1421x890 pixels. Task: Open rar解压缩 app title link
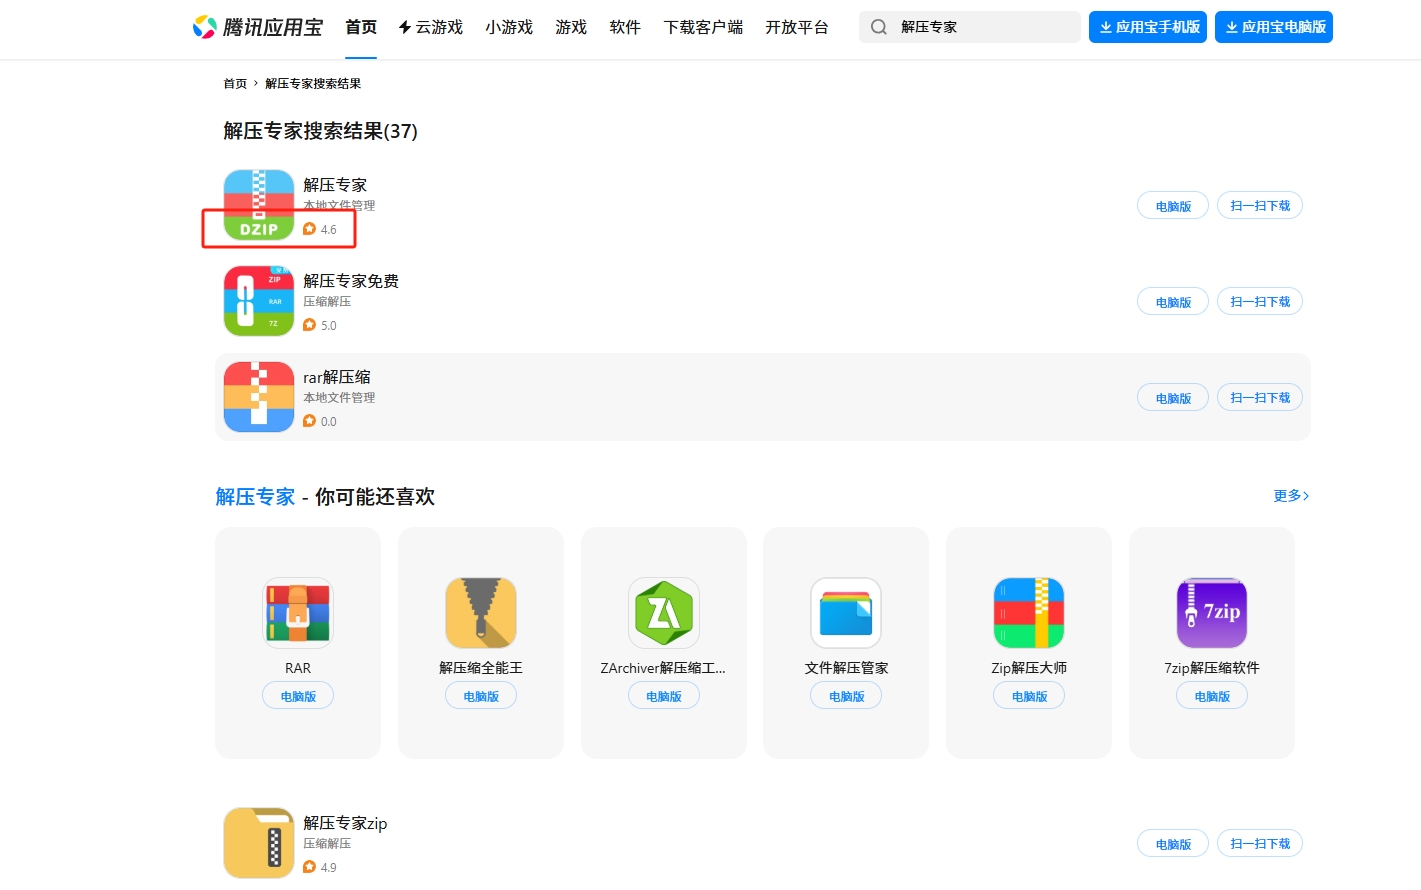pos(337,377)
